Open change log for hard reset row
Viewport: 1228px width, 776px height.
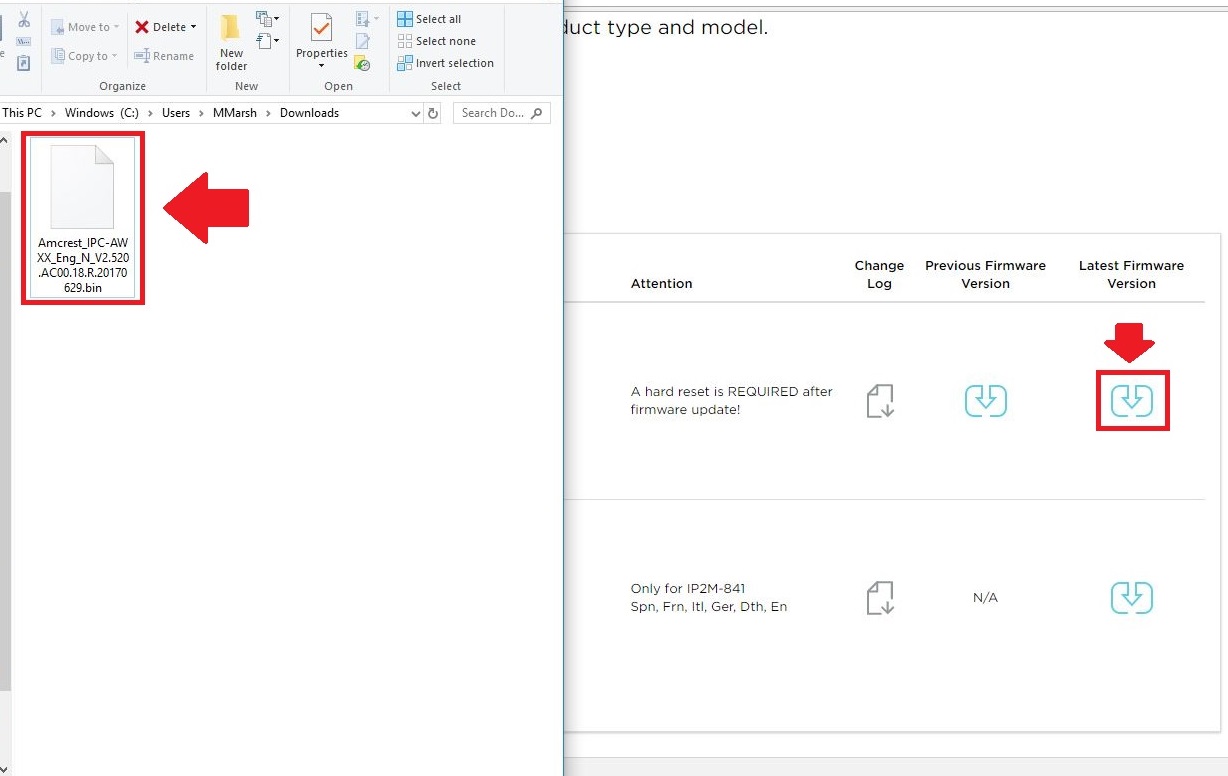pyautogui.click(x=880, y=401)
